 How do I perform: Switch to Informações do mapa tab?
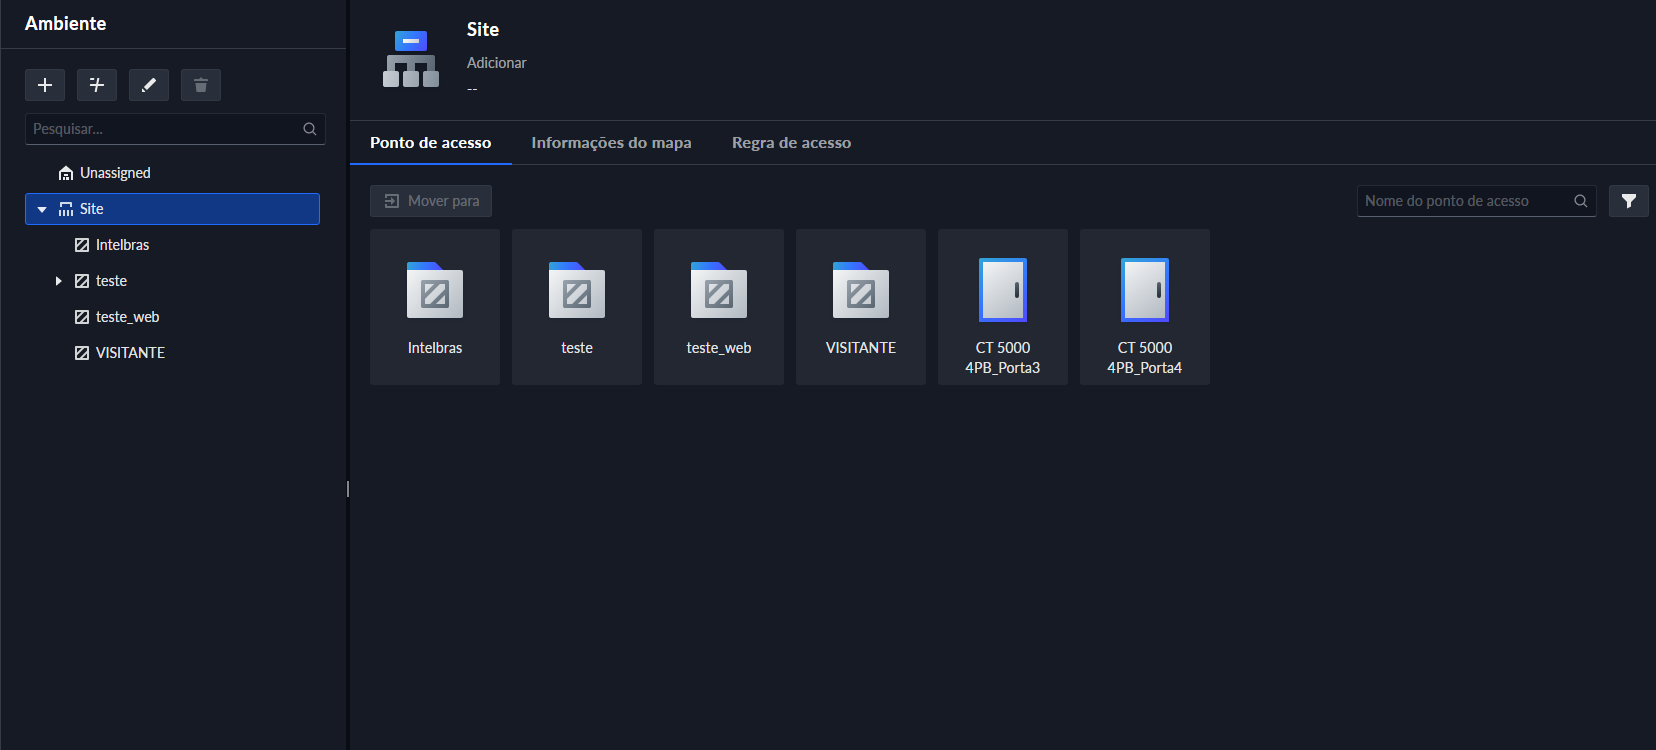pyautogui.click(x=611, y=143)
